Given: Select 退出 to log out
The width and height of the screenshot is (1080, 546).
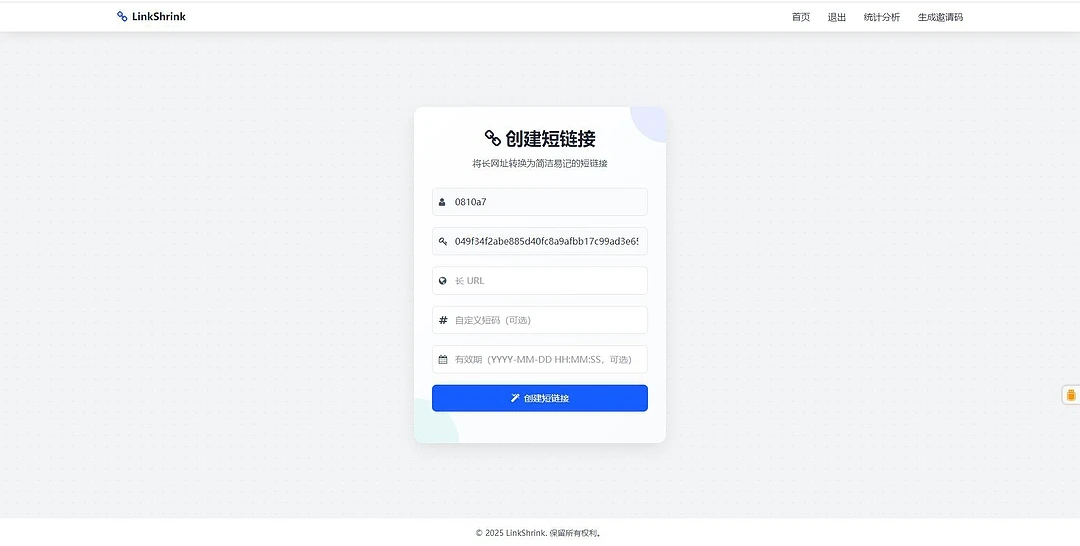Looking at the screenshot, I should (x=837, y=17).
